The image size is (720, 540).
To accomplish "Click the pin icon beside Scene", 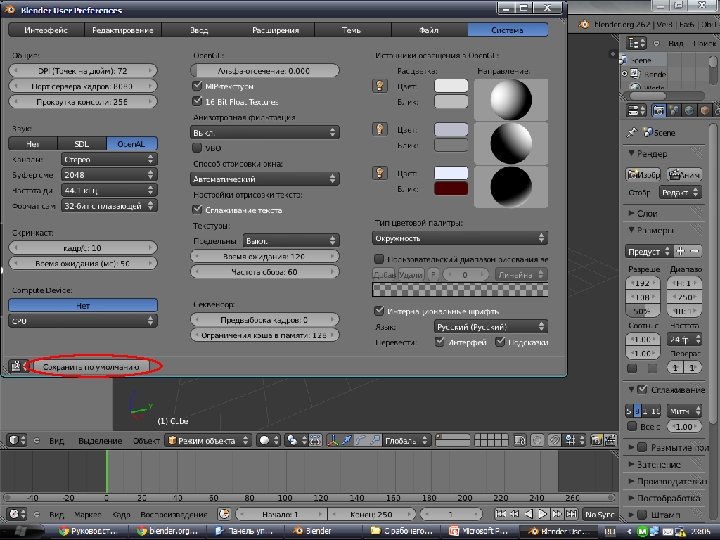I will coord(632,132).
